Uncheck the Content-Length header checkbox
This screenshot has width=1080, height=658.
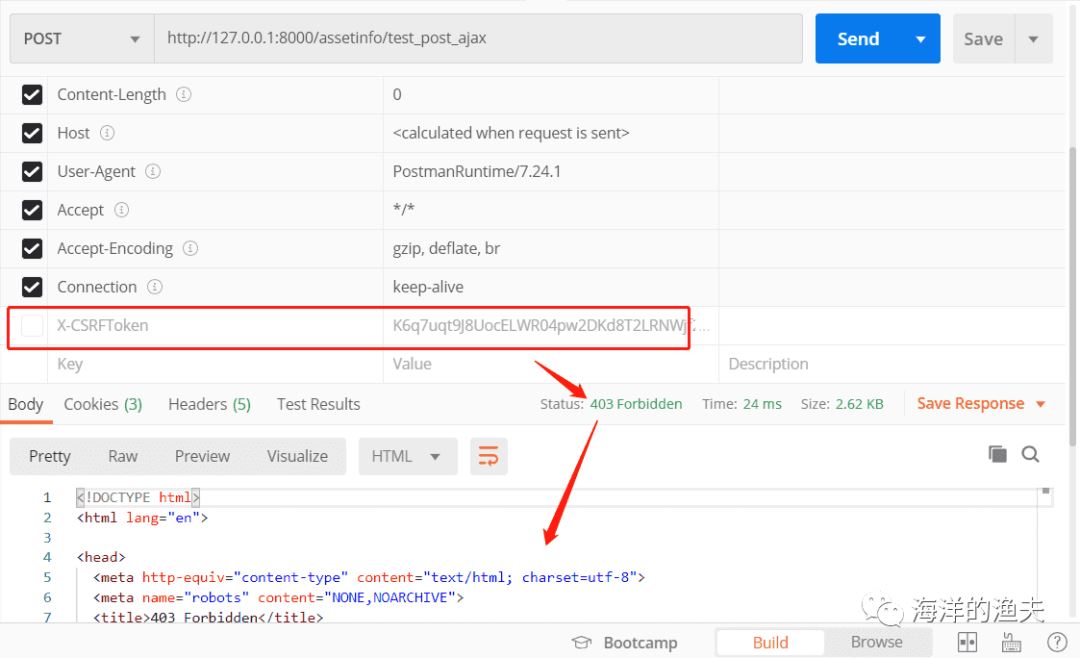pyautogui.click(x=32, y=95)
